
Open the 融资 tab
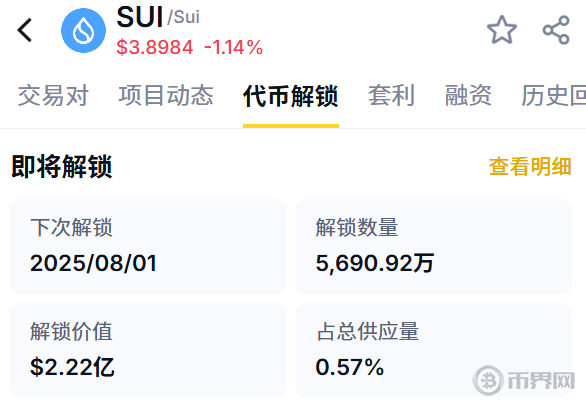[x=468, y=95]
